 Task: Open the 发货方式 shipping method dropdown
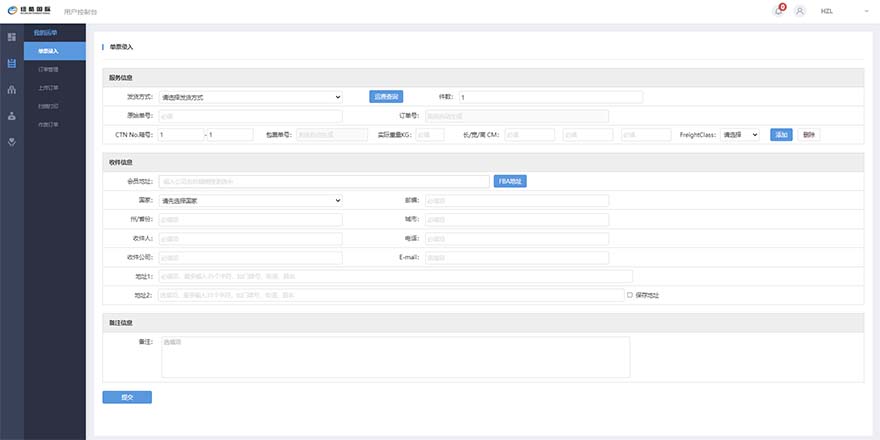pos(251,97)
